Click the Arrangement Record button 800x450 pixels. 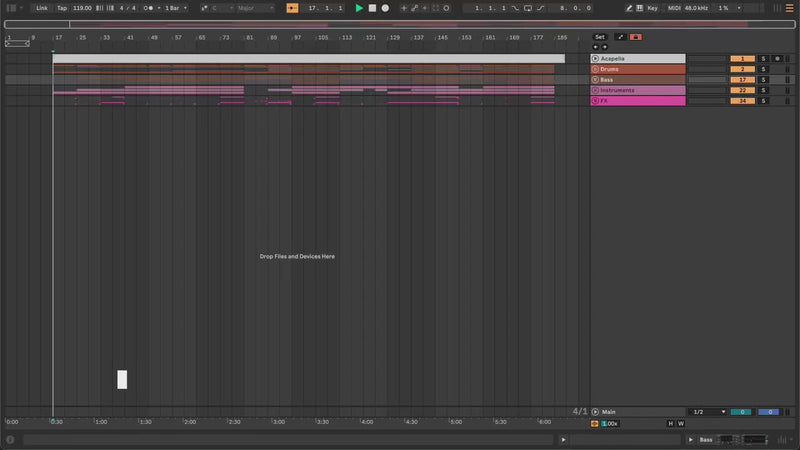tap(385, 8)
